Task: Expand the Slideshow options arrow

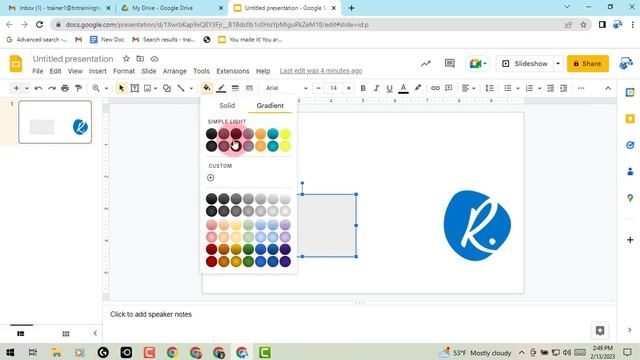Action: click(x=558, y=63)
